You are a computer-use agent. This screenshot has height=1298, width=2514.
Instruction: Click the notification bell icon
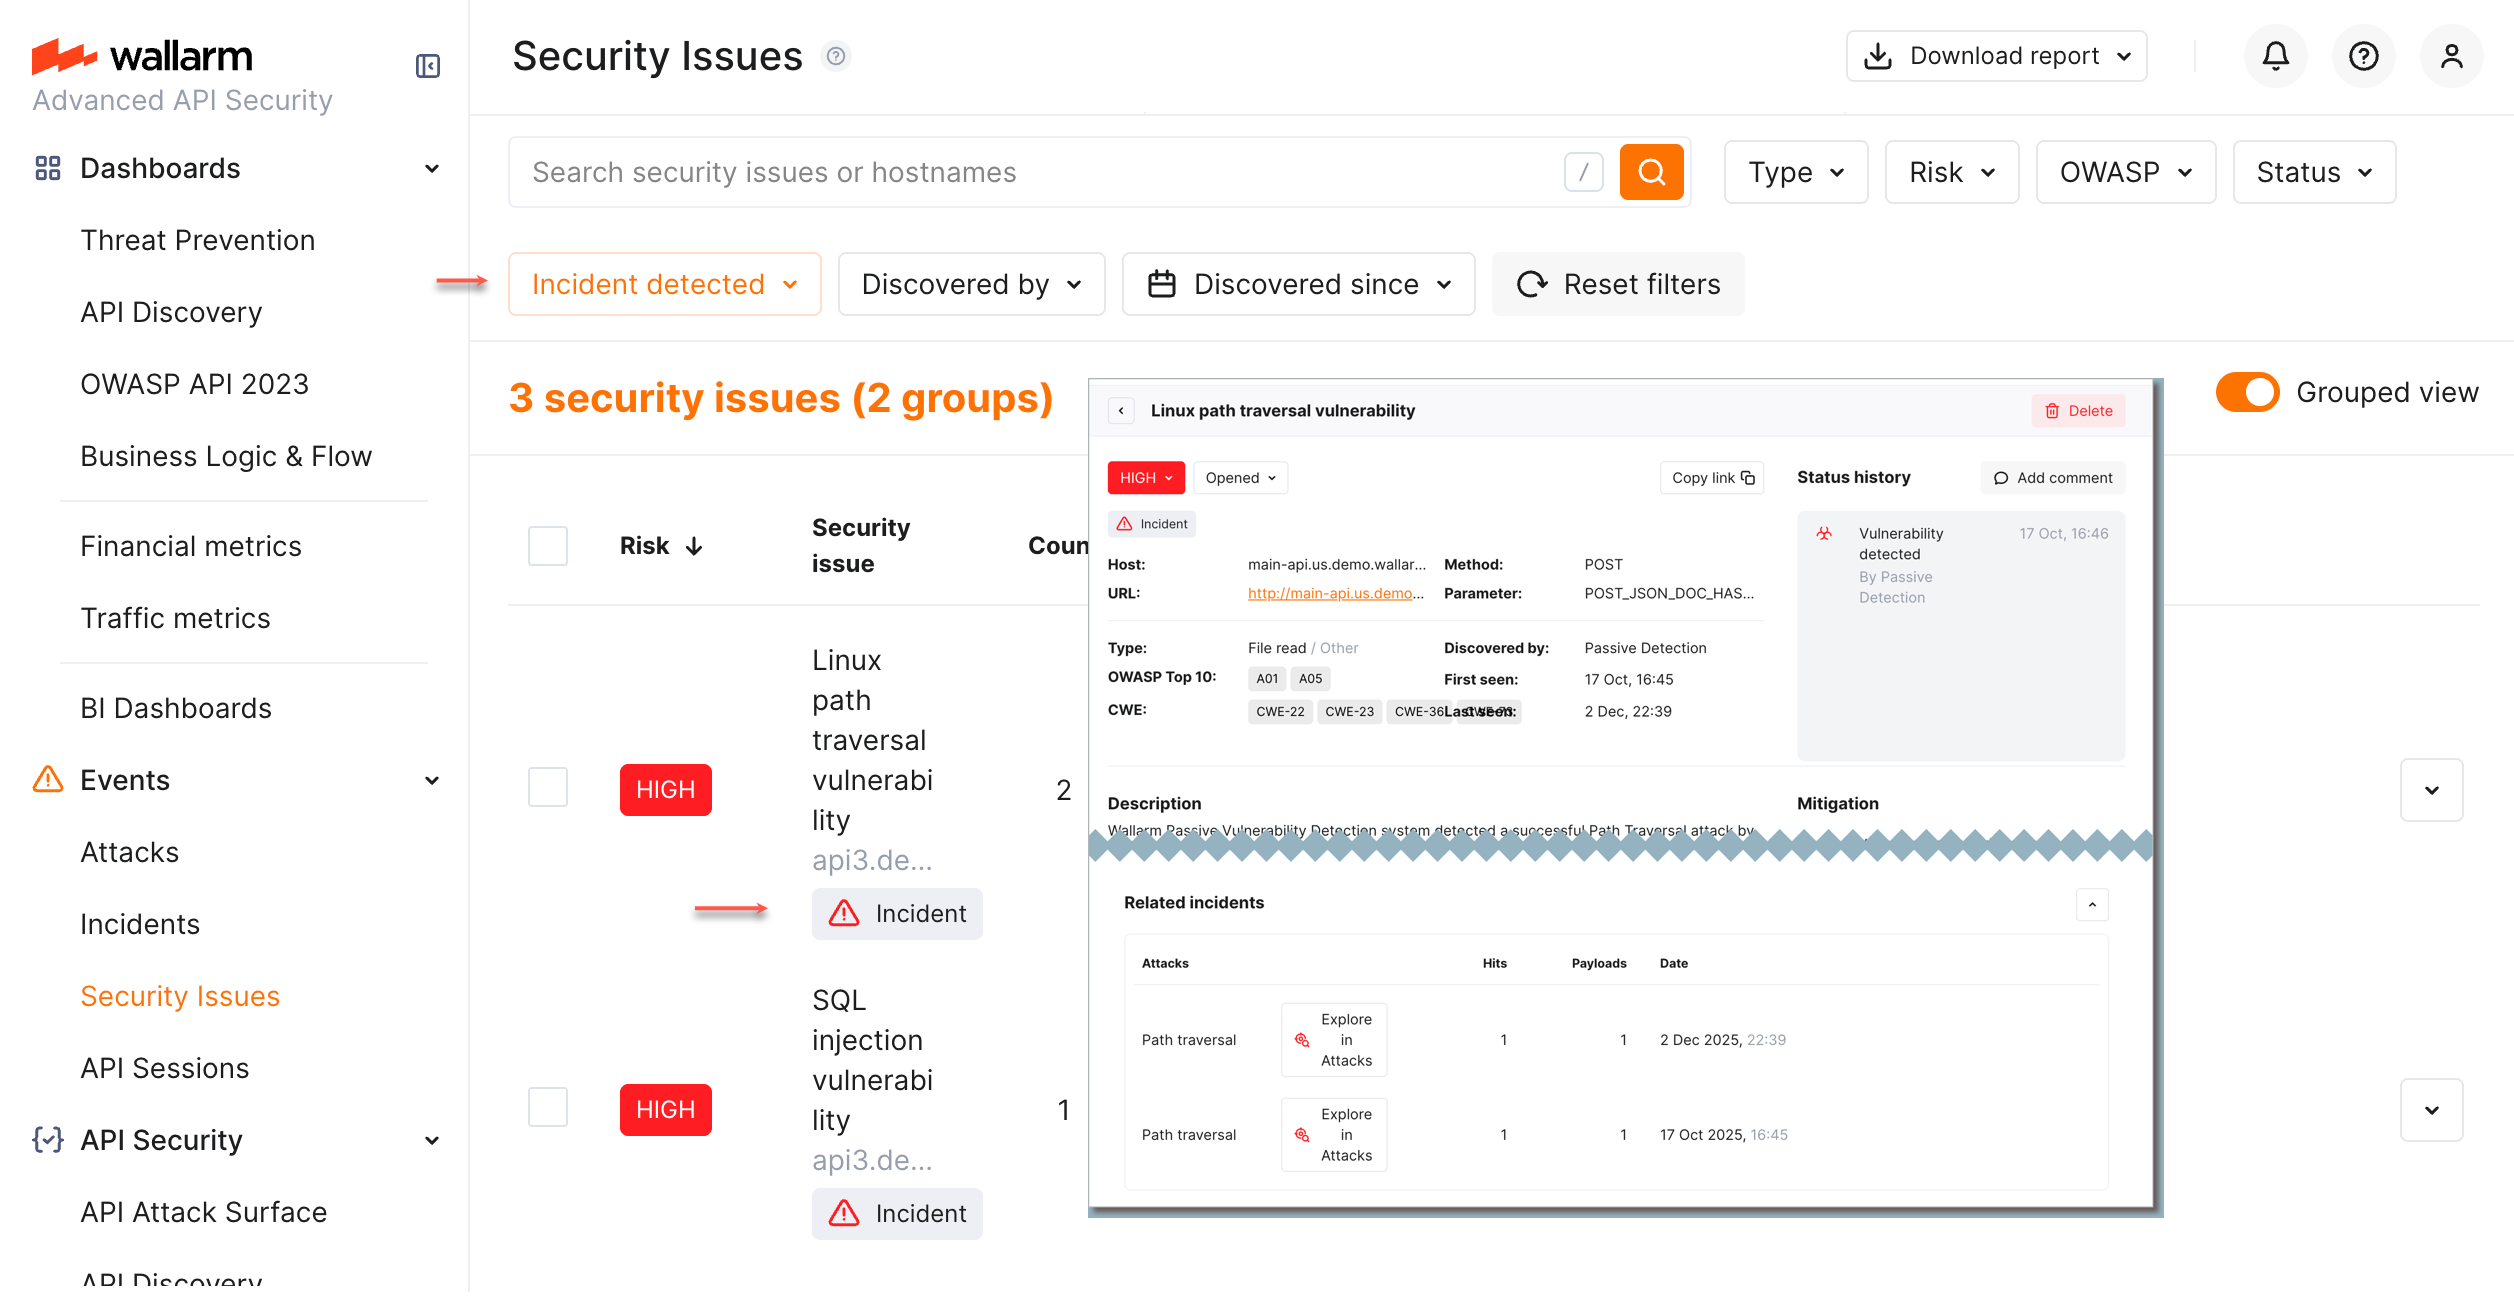pos(2275,56)
